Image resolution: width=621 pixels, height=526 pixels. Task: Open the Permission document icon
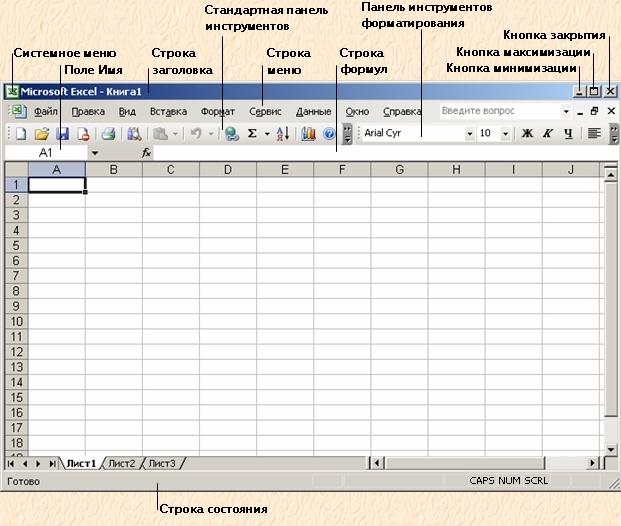click(83, 134)
